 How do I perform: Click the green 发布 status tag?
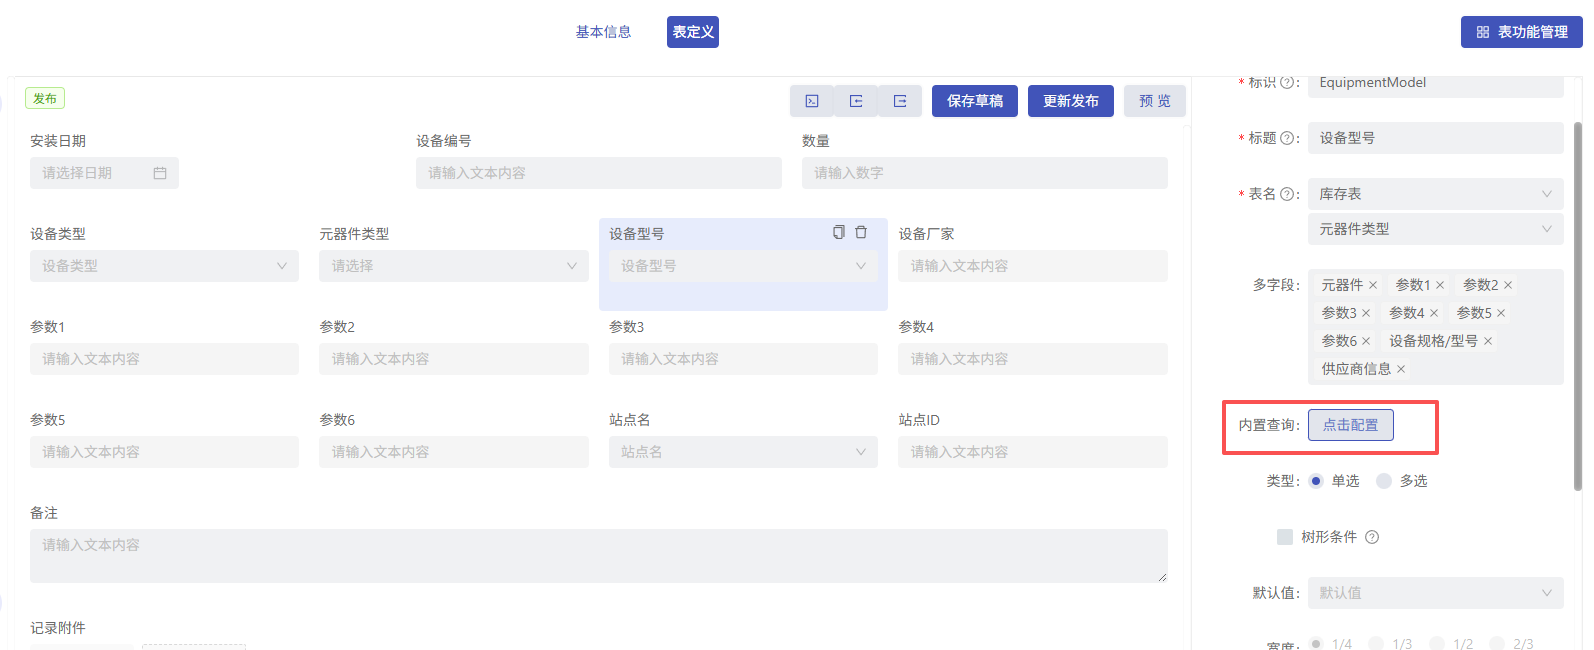(45, 99)
